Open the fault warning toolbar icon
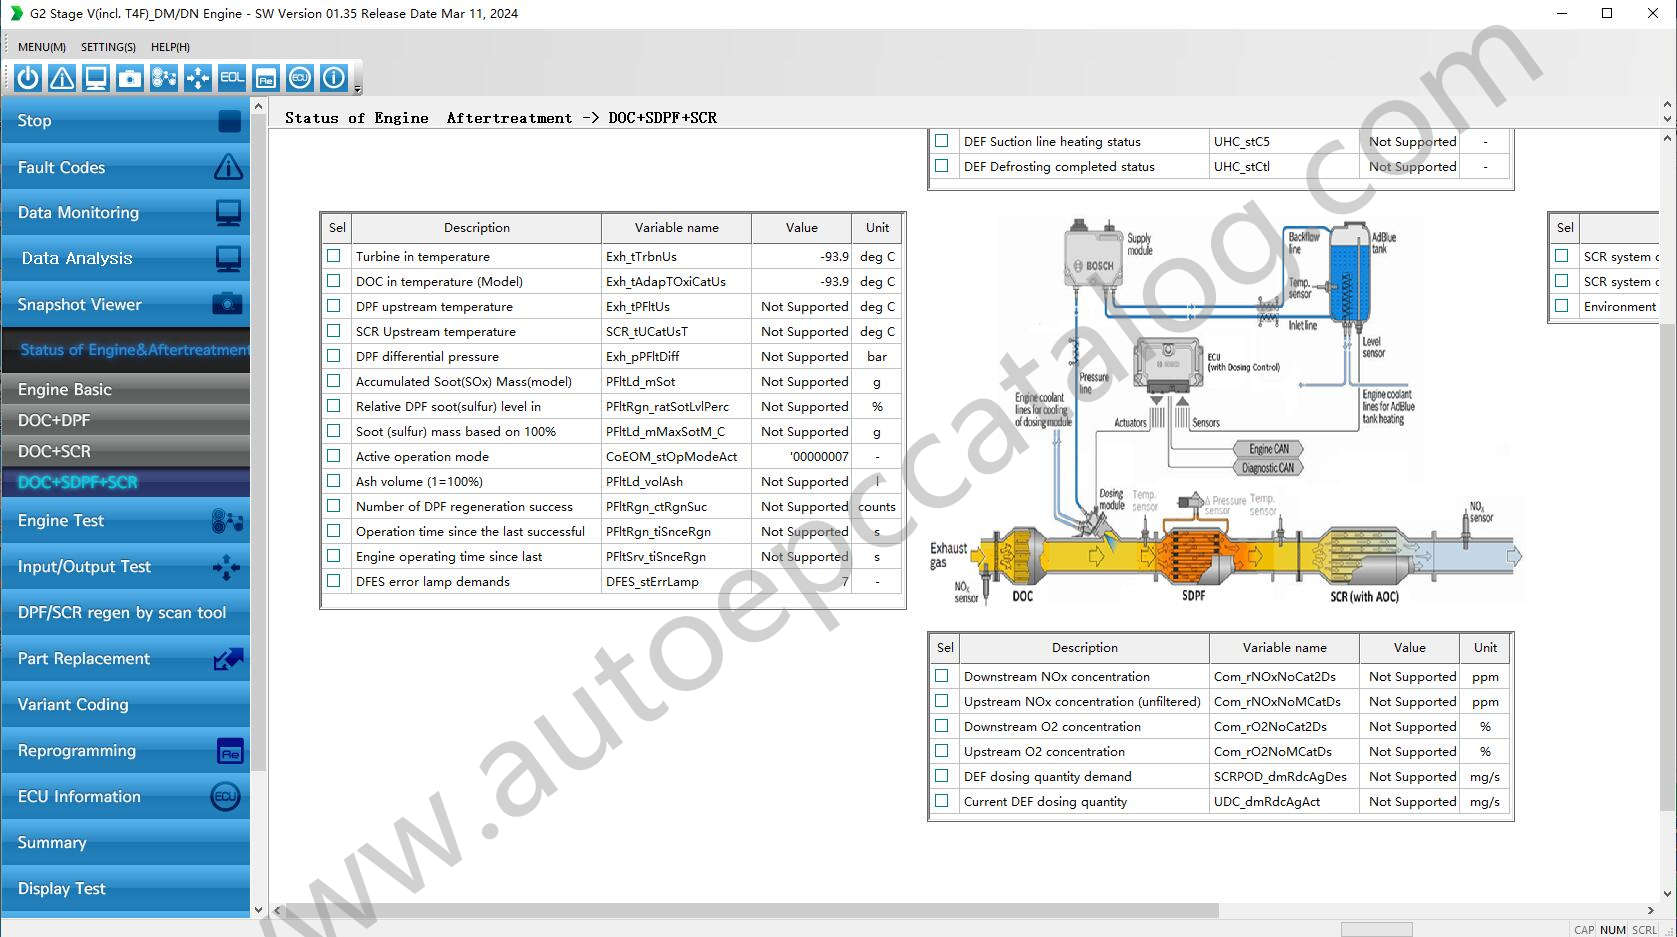 pos(61,78)
